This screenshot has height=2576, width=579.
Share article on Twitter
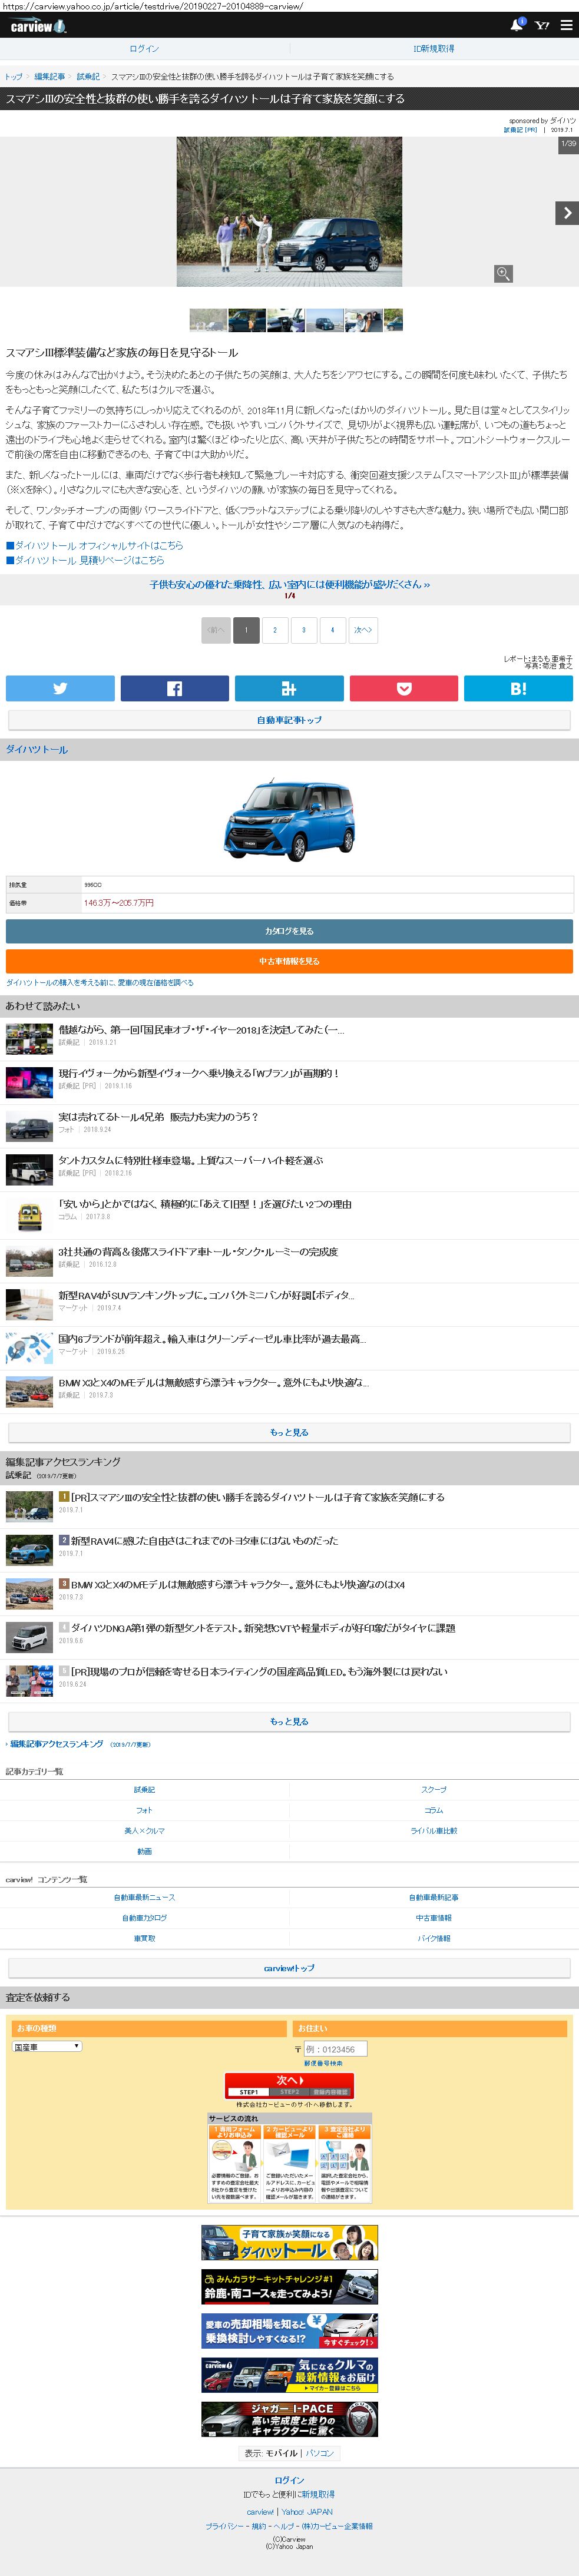point(60,688)
